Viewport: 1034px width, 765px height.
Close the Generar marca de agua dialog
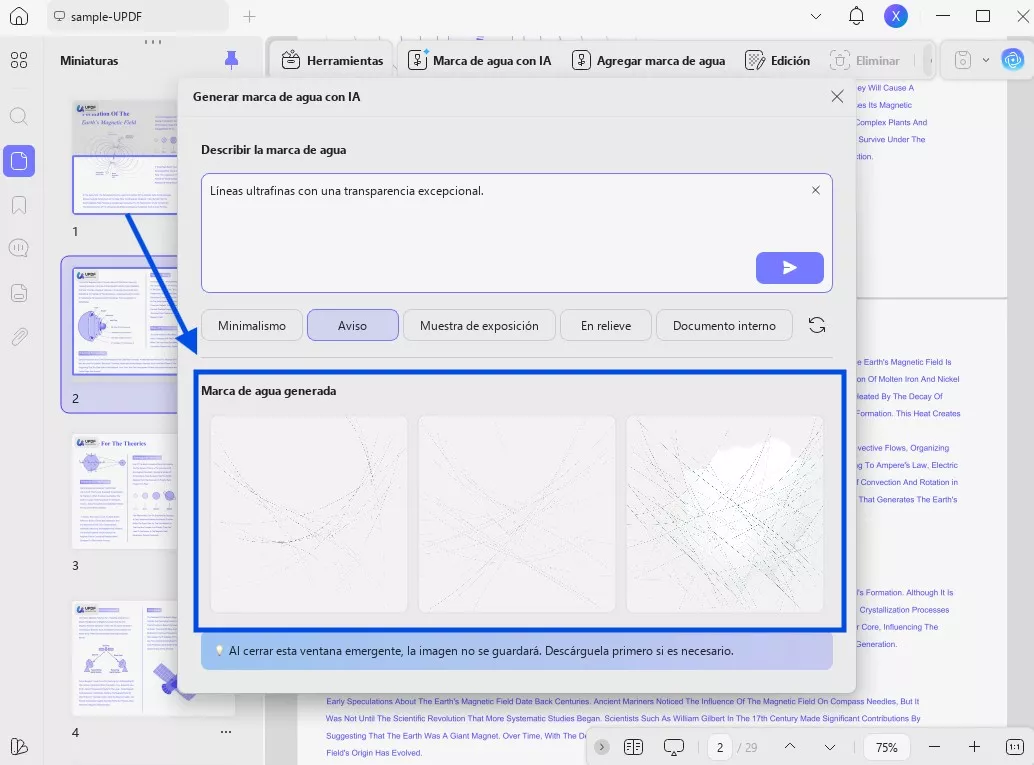(x=837, y=97)
